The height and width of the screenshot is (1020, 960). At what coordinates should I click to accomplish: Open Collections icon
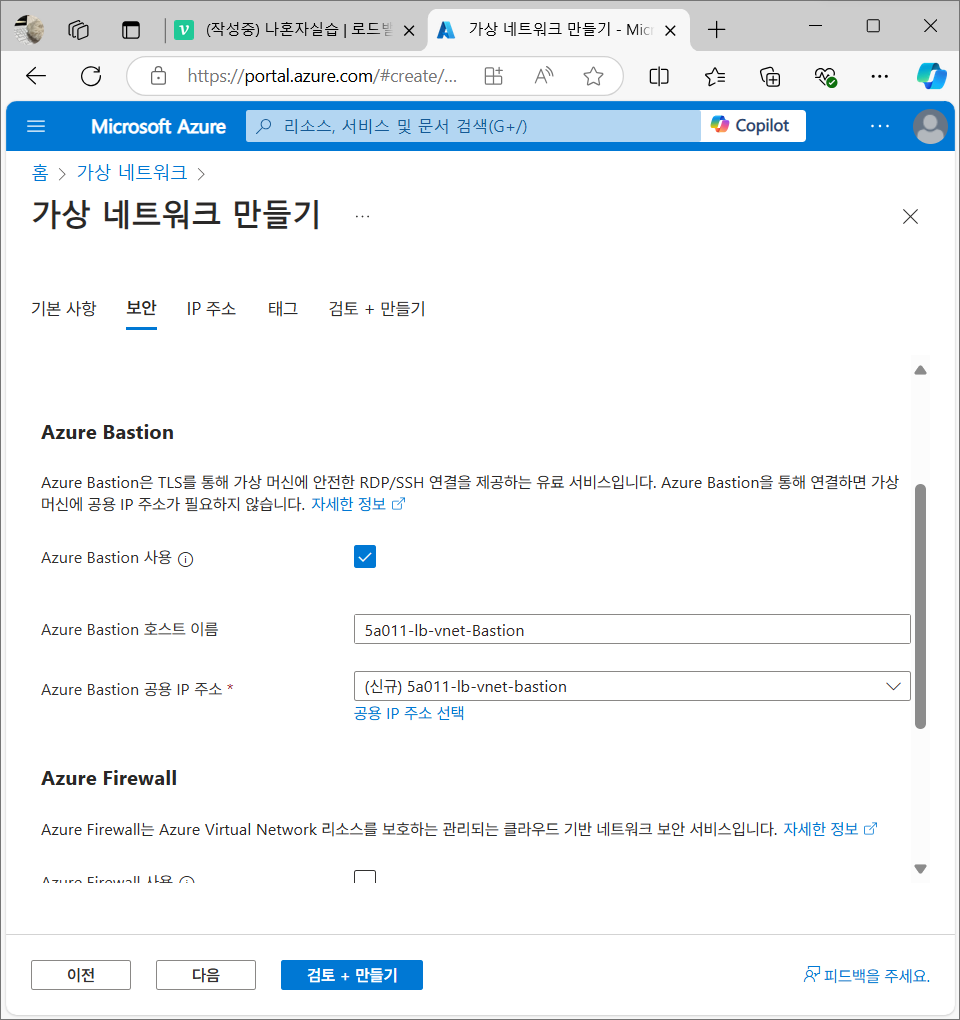(x=770, y=77)
